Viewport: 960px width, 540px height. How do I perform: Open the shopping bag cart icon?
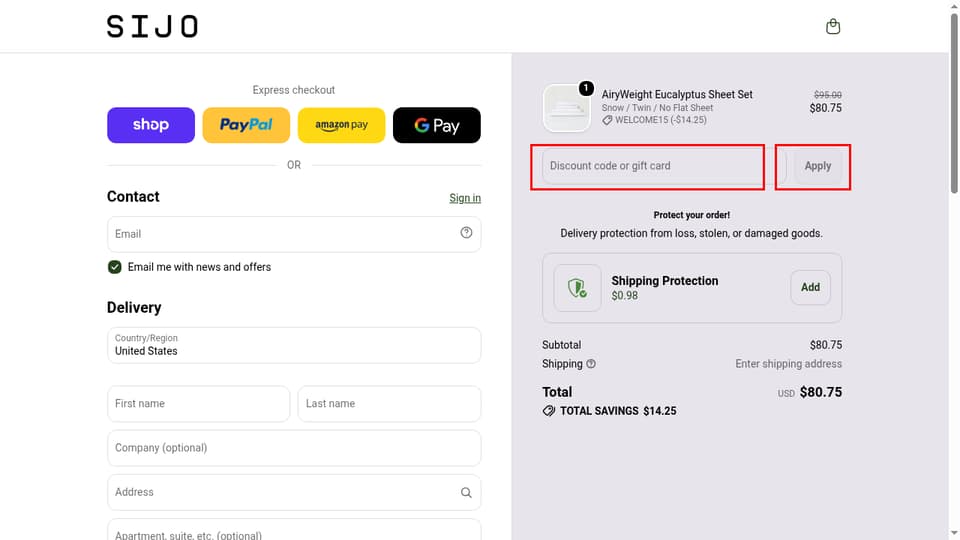click(833, 26)
